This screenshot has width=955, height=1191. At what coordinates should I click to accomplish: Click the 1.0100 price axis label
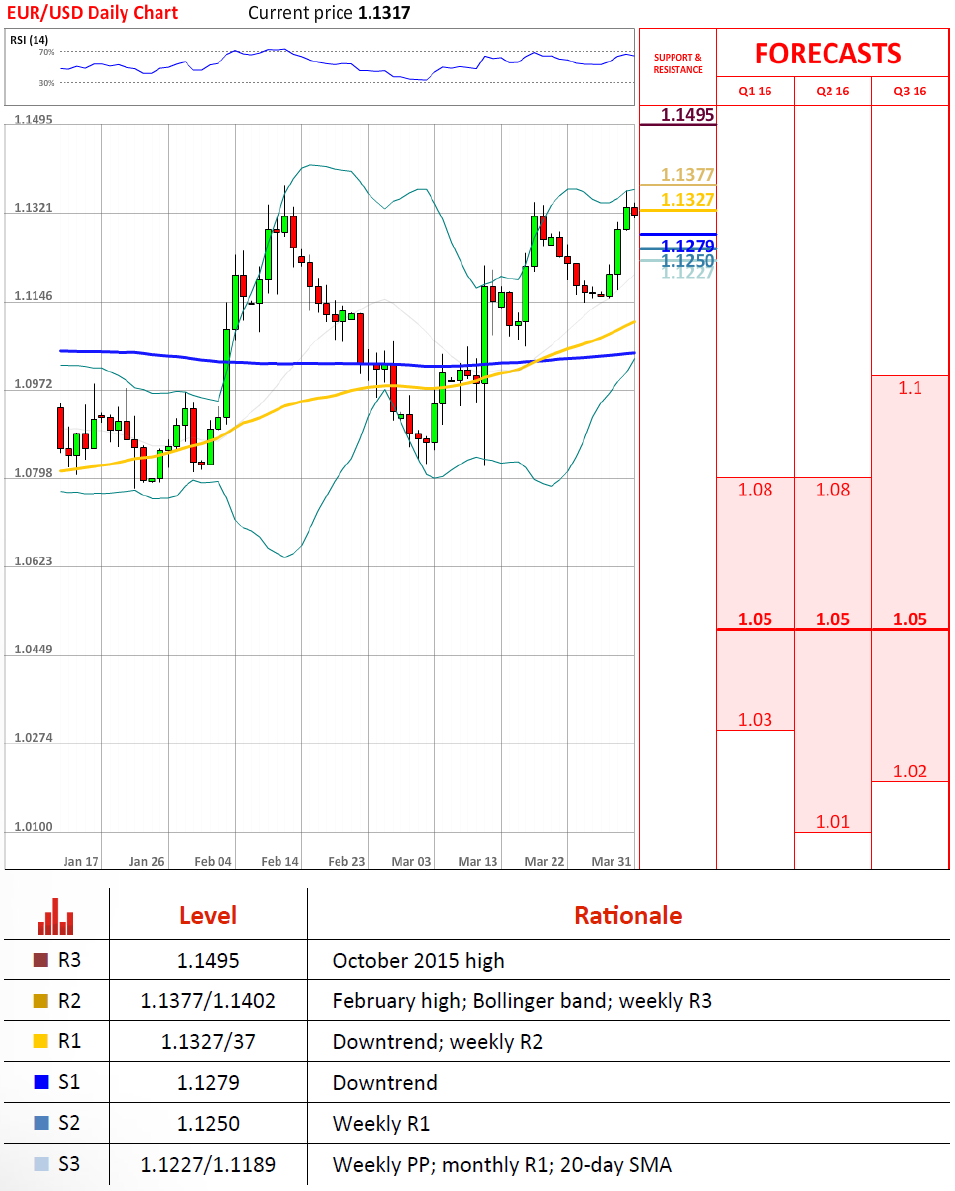(x=33, y=826)
